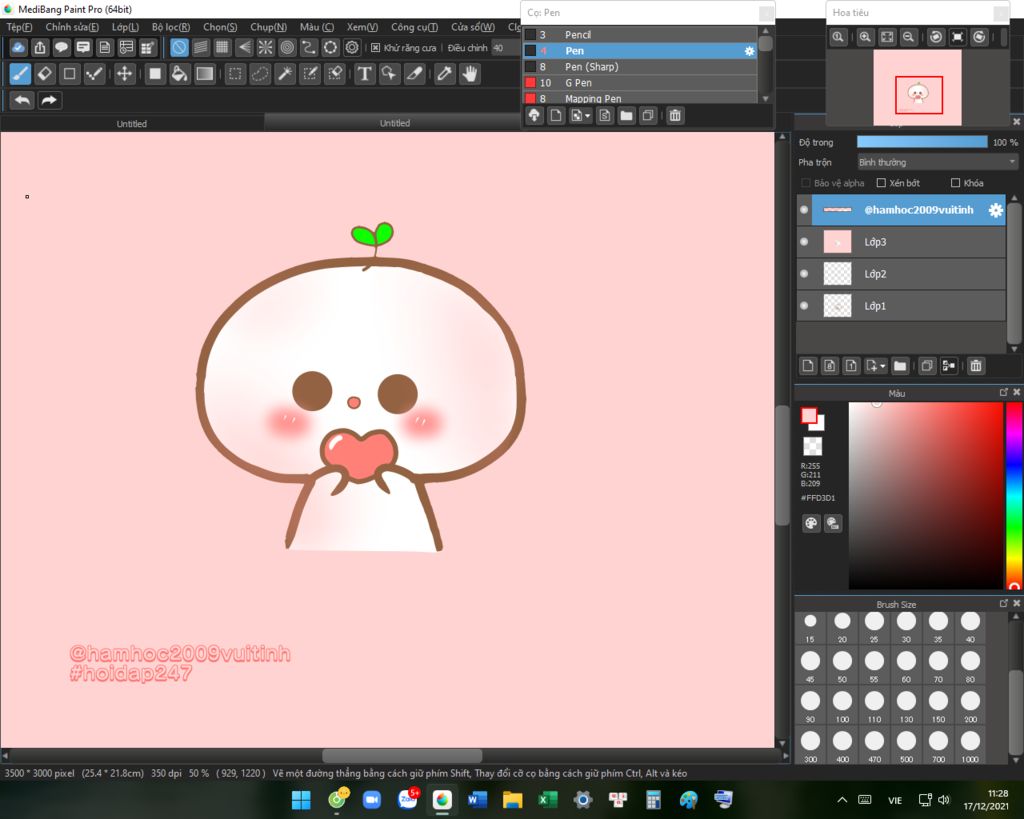Enable the Xén bớt checkbox
The height and width of the screenshot is (819, 1024).
click(x=881, y=183)
